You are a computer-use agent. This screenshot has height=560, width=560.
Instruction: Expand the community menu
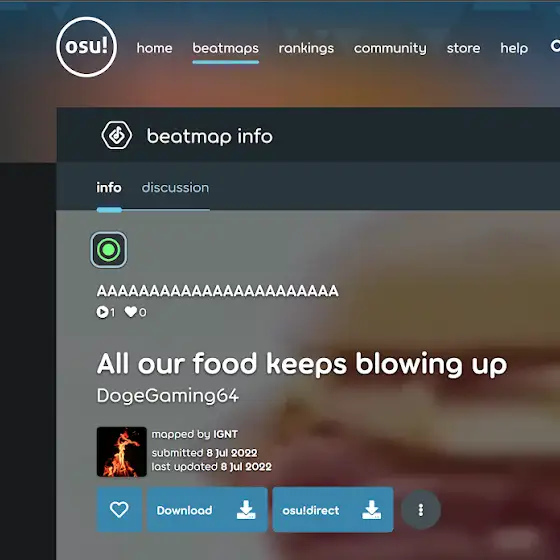390,48
